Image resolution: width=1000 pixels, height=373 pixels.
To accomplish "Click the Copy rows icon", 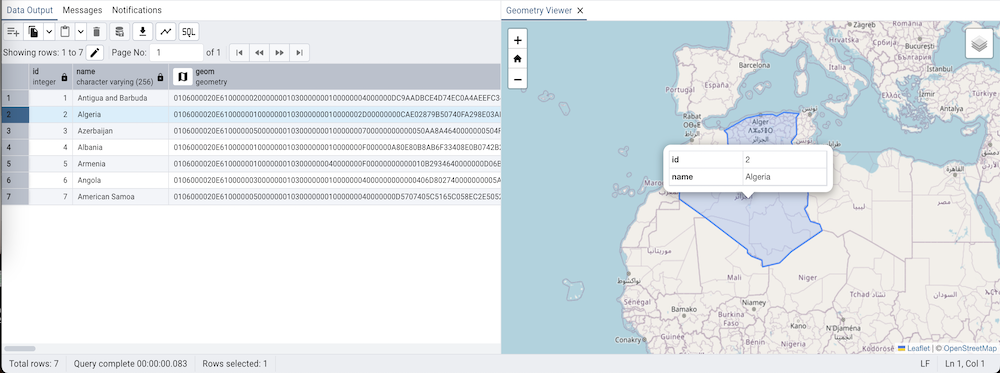I will point(34,32).
